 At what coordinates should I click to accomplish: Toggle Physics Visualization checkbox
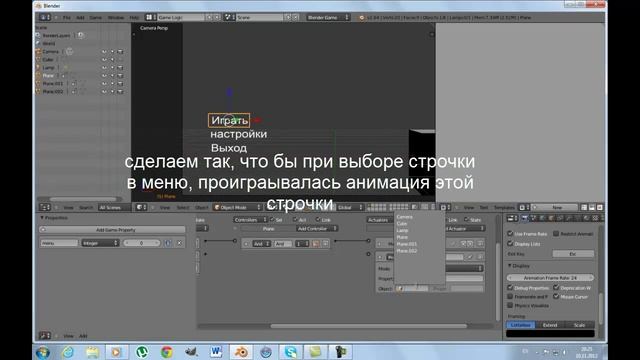click(510, 305)
